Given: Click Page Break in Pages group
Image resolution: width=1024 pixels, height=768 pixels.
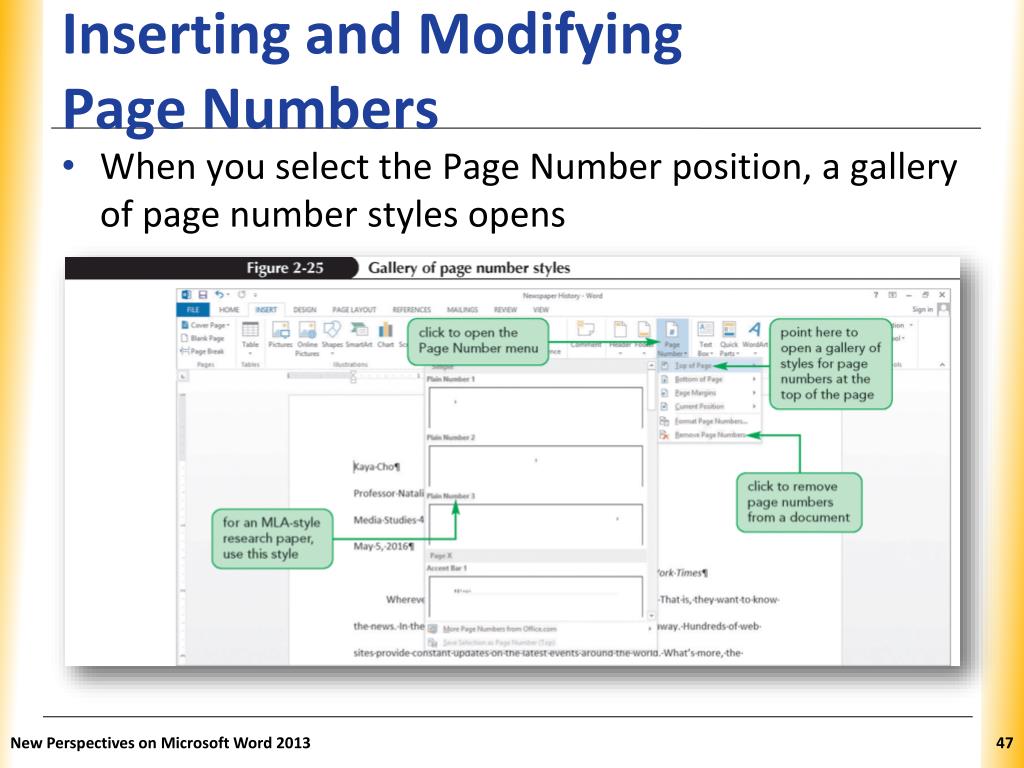Looking at the screenshot, I should tap(202, 351).
